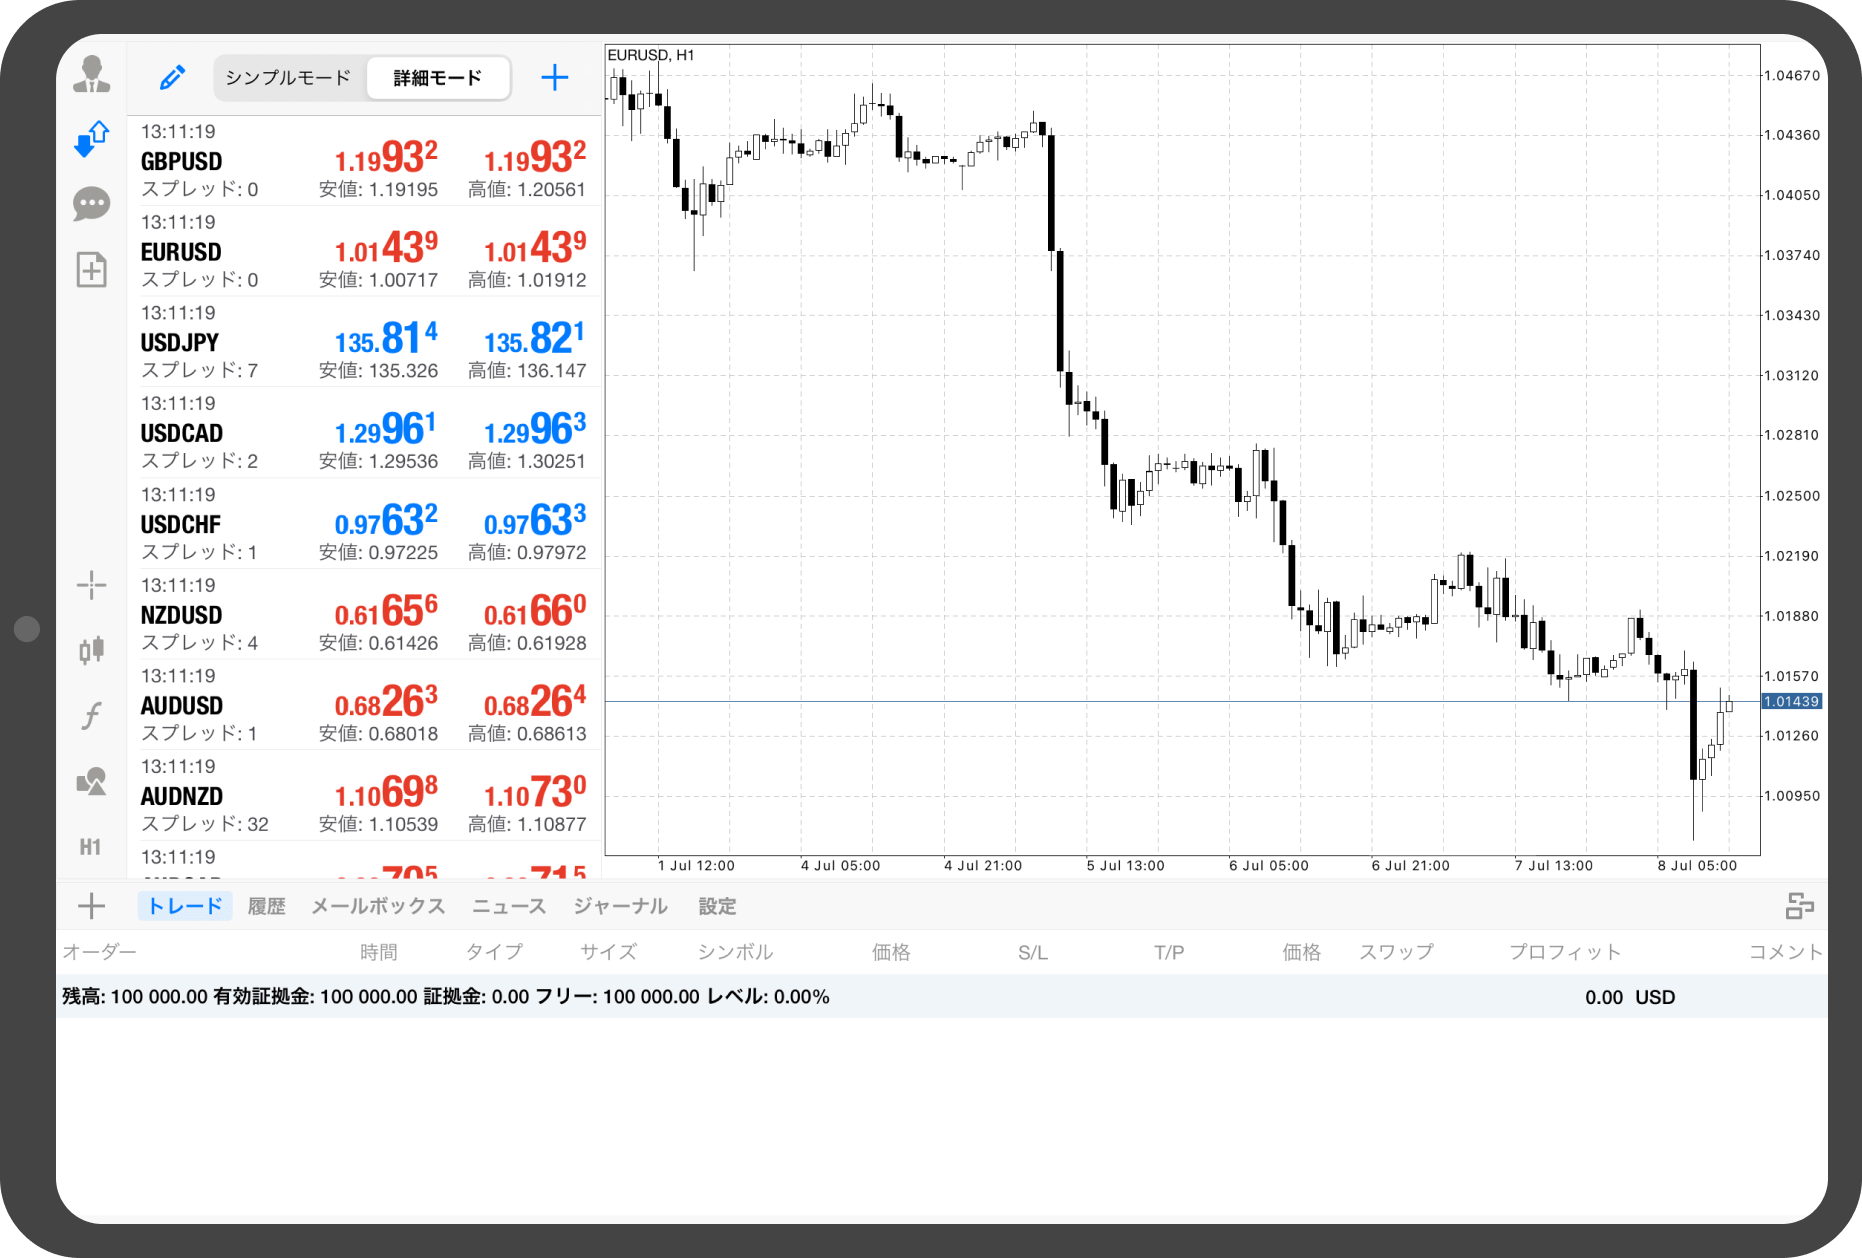Click the コメント column header

coord(1786,952)
